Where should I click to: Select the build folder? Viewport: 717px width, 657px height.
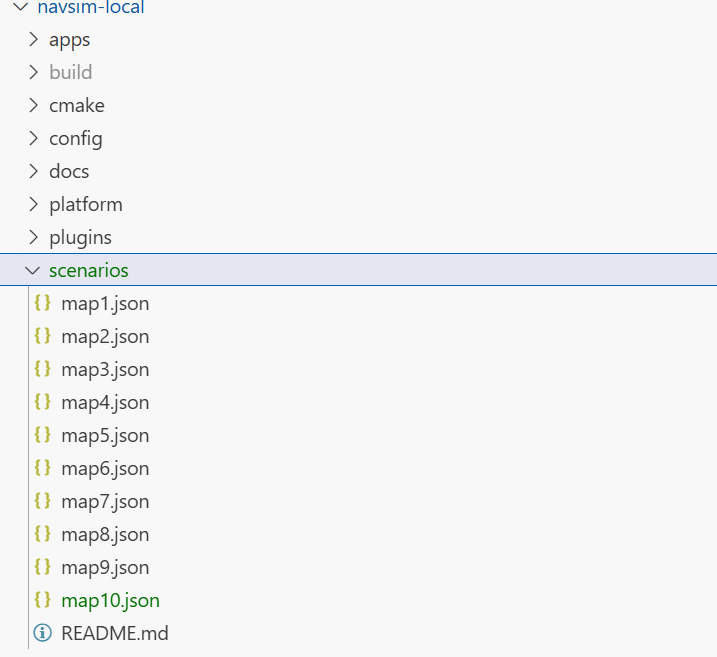tap(70, 72)
